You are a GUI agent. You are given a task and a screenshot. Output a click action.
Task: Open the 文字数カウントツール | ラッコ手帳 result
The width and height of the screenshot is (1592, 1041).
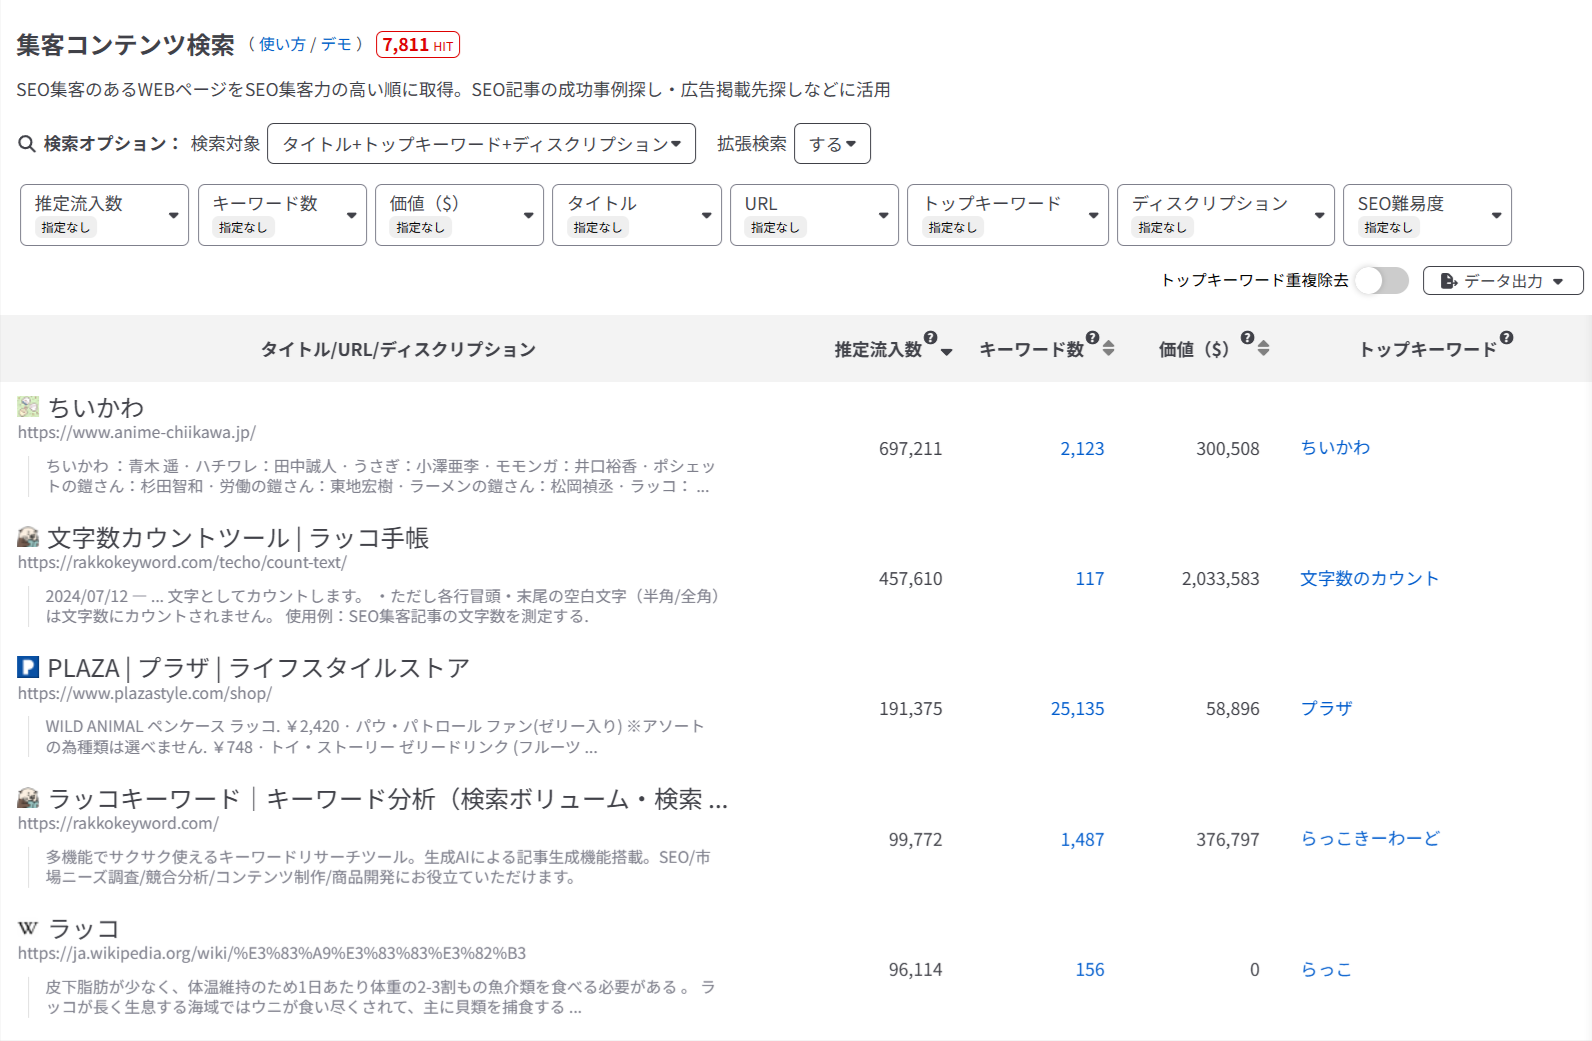(x=238, y=538)
